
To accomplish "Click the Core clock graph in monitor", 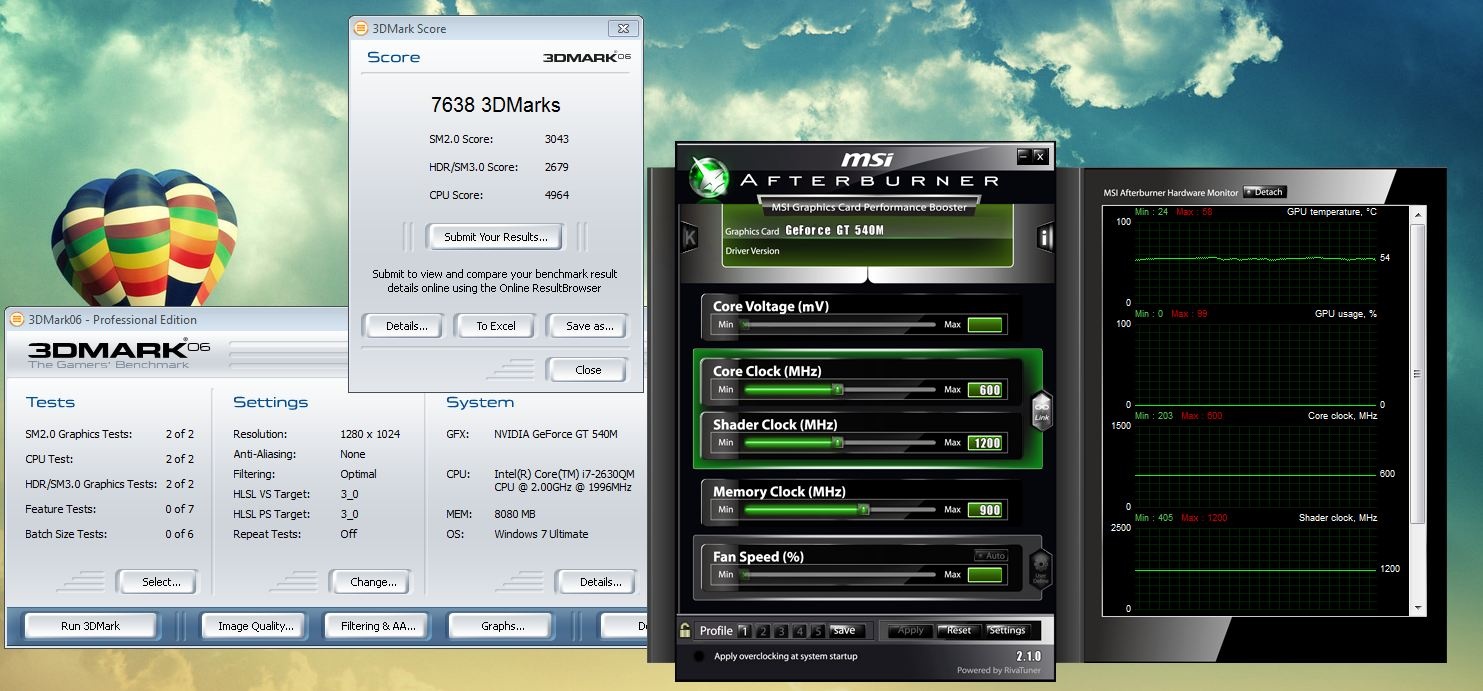I will [x=1255, y=466].
